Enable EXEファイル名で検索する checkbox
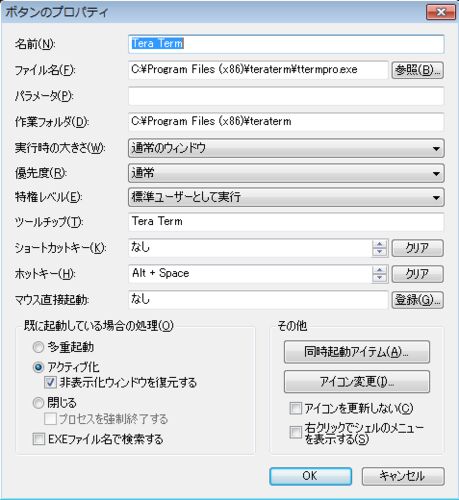The width and height of the screenshot is (459, 500). pyautogui.click(x=39, y=439)
